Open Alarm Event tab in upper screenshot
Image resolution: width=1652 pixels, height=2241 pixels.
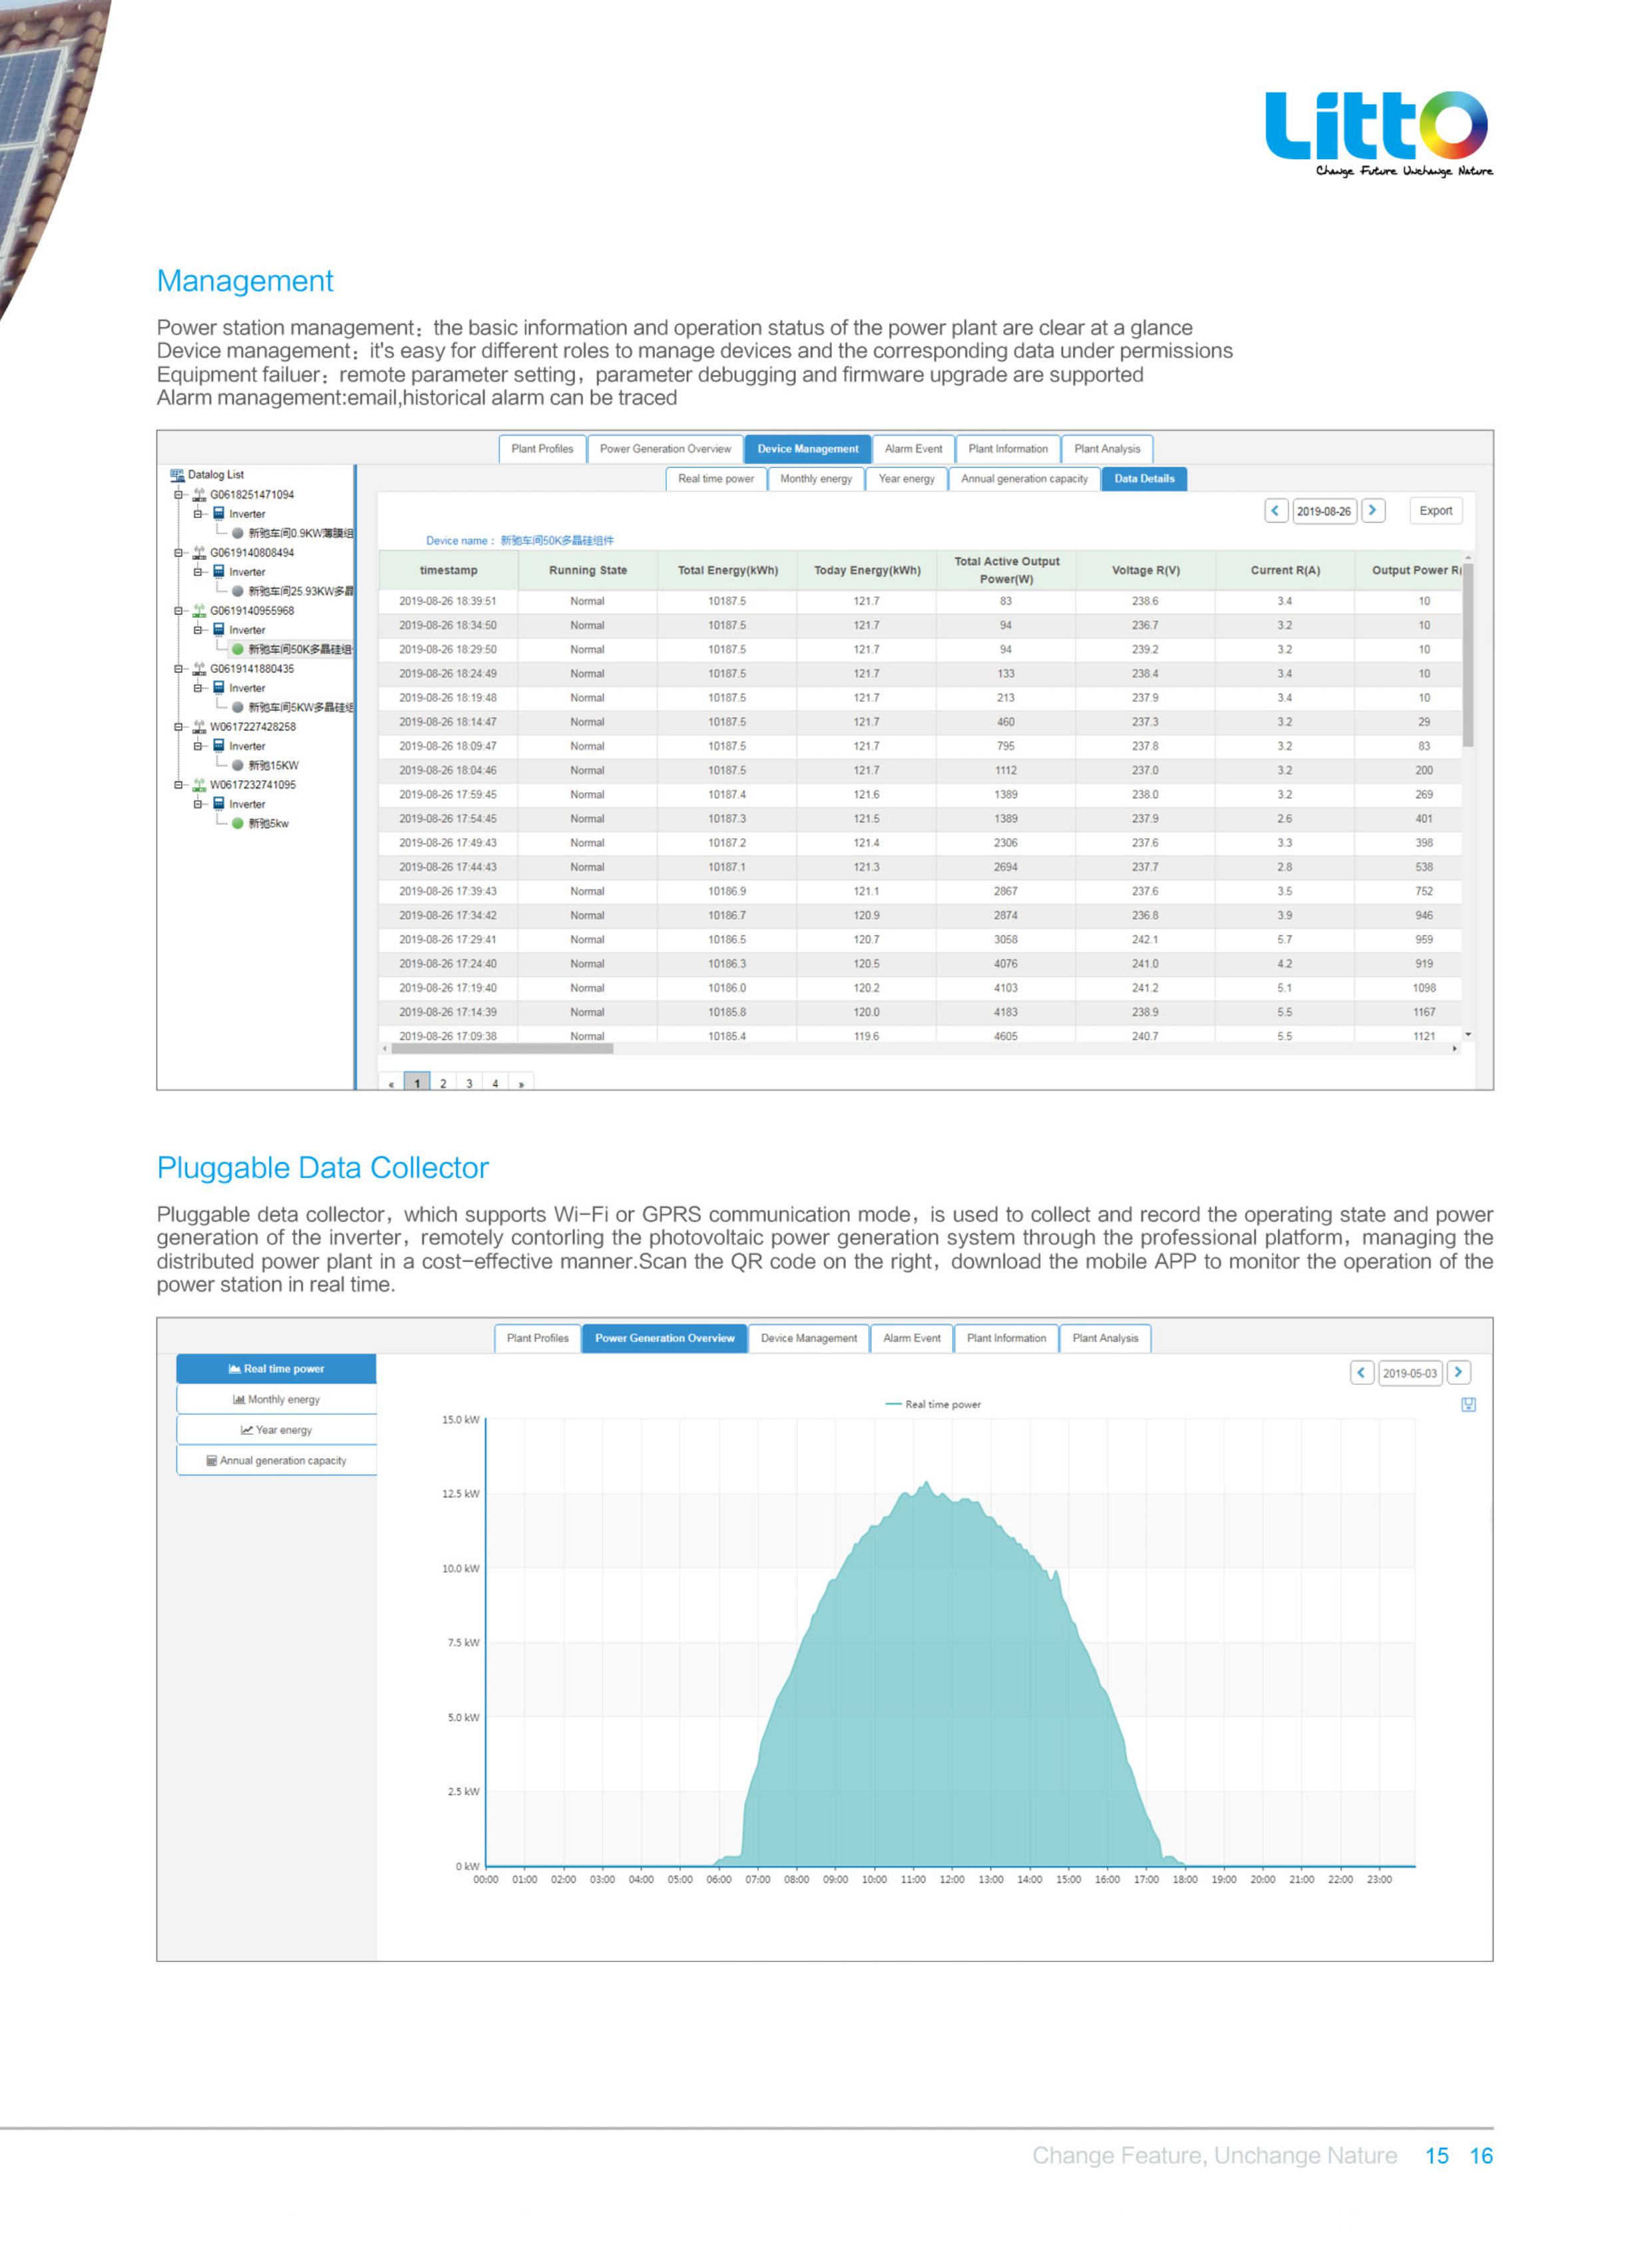pos(913,449)
